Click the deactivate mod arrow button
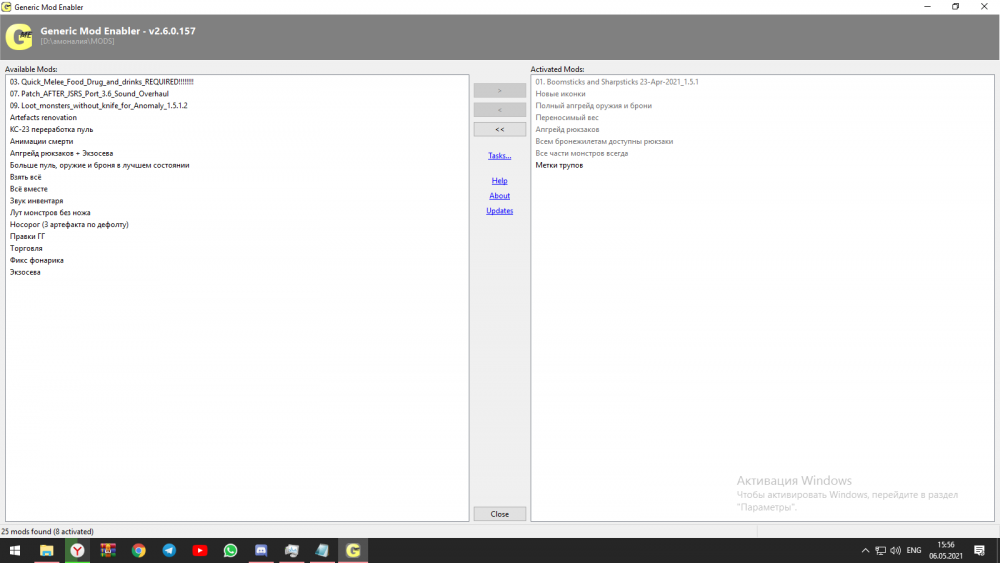Screen dimensions: 1000x563 coord(499,110)
